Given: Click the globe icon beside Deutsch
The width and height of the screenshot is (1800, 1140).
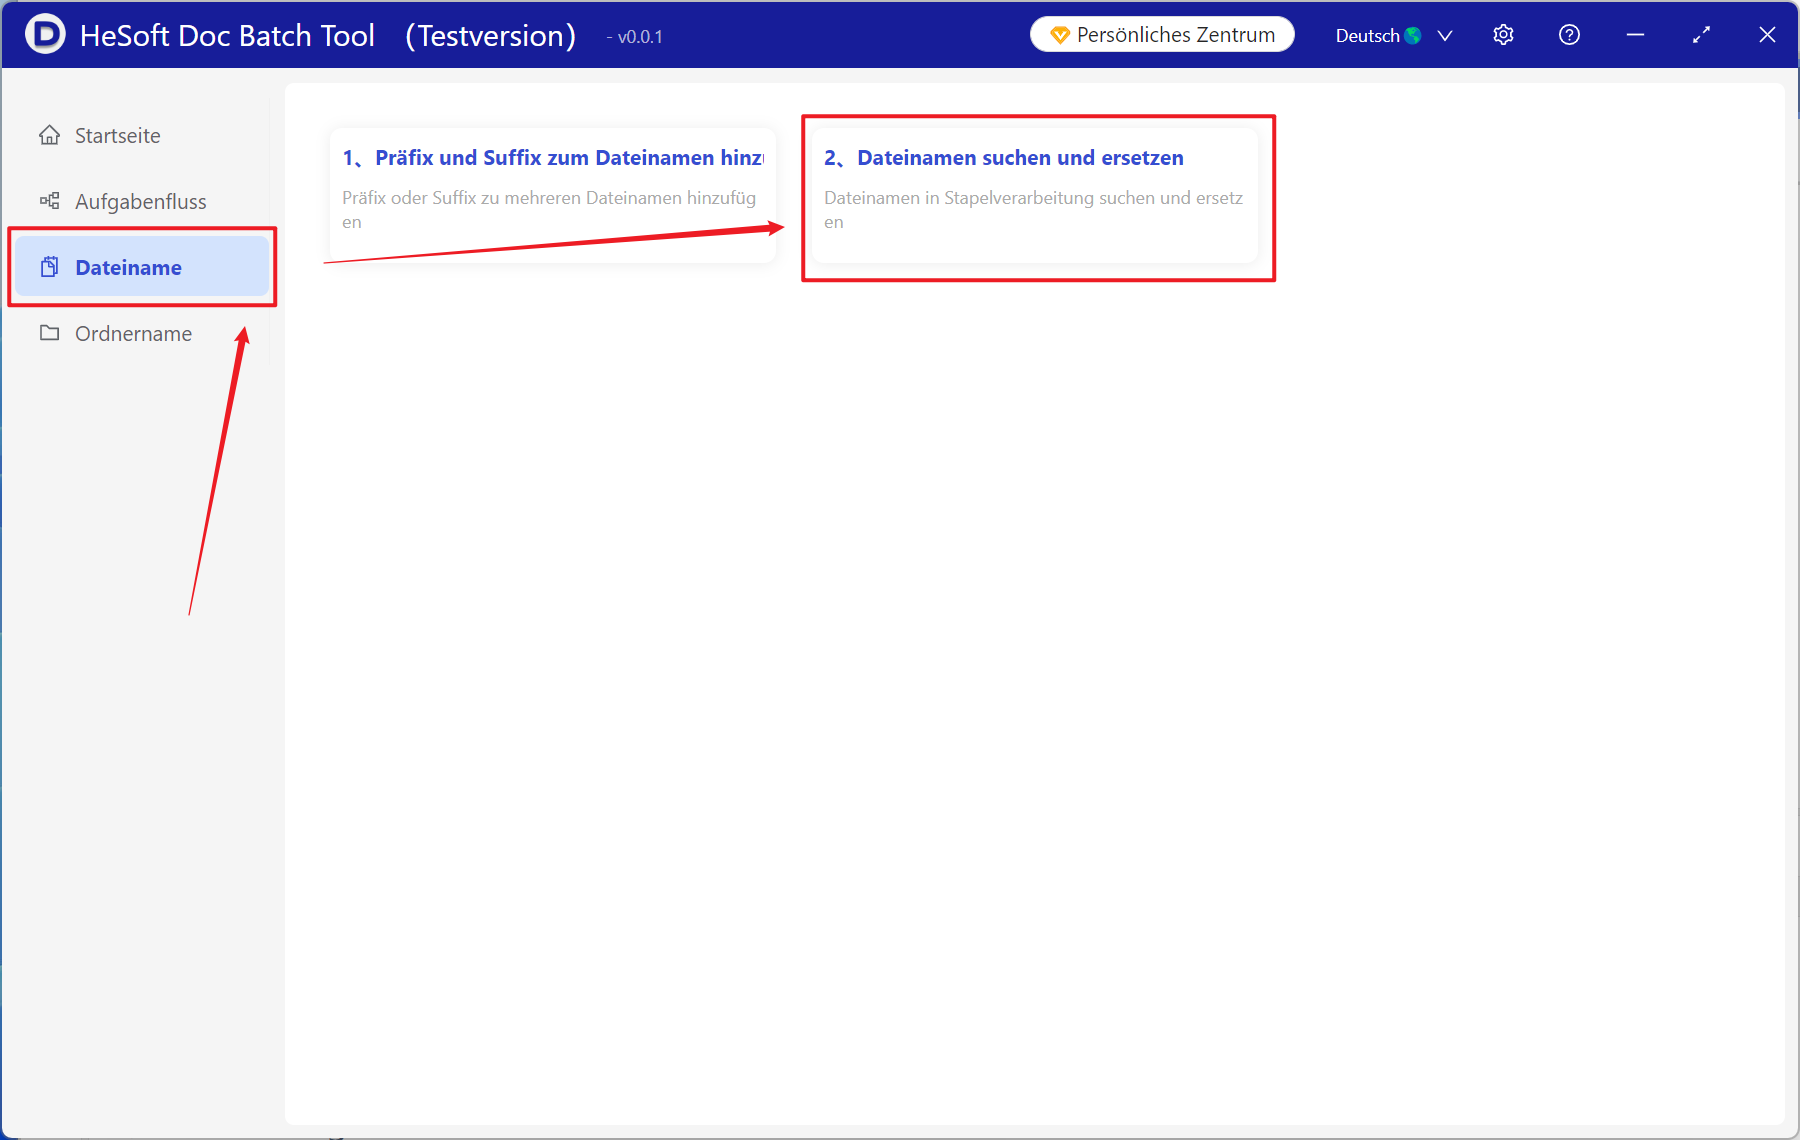Looking at the screenshot, I should point(1413,36).
